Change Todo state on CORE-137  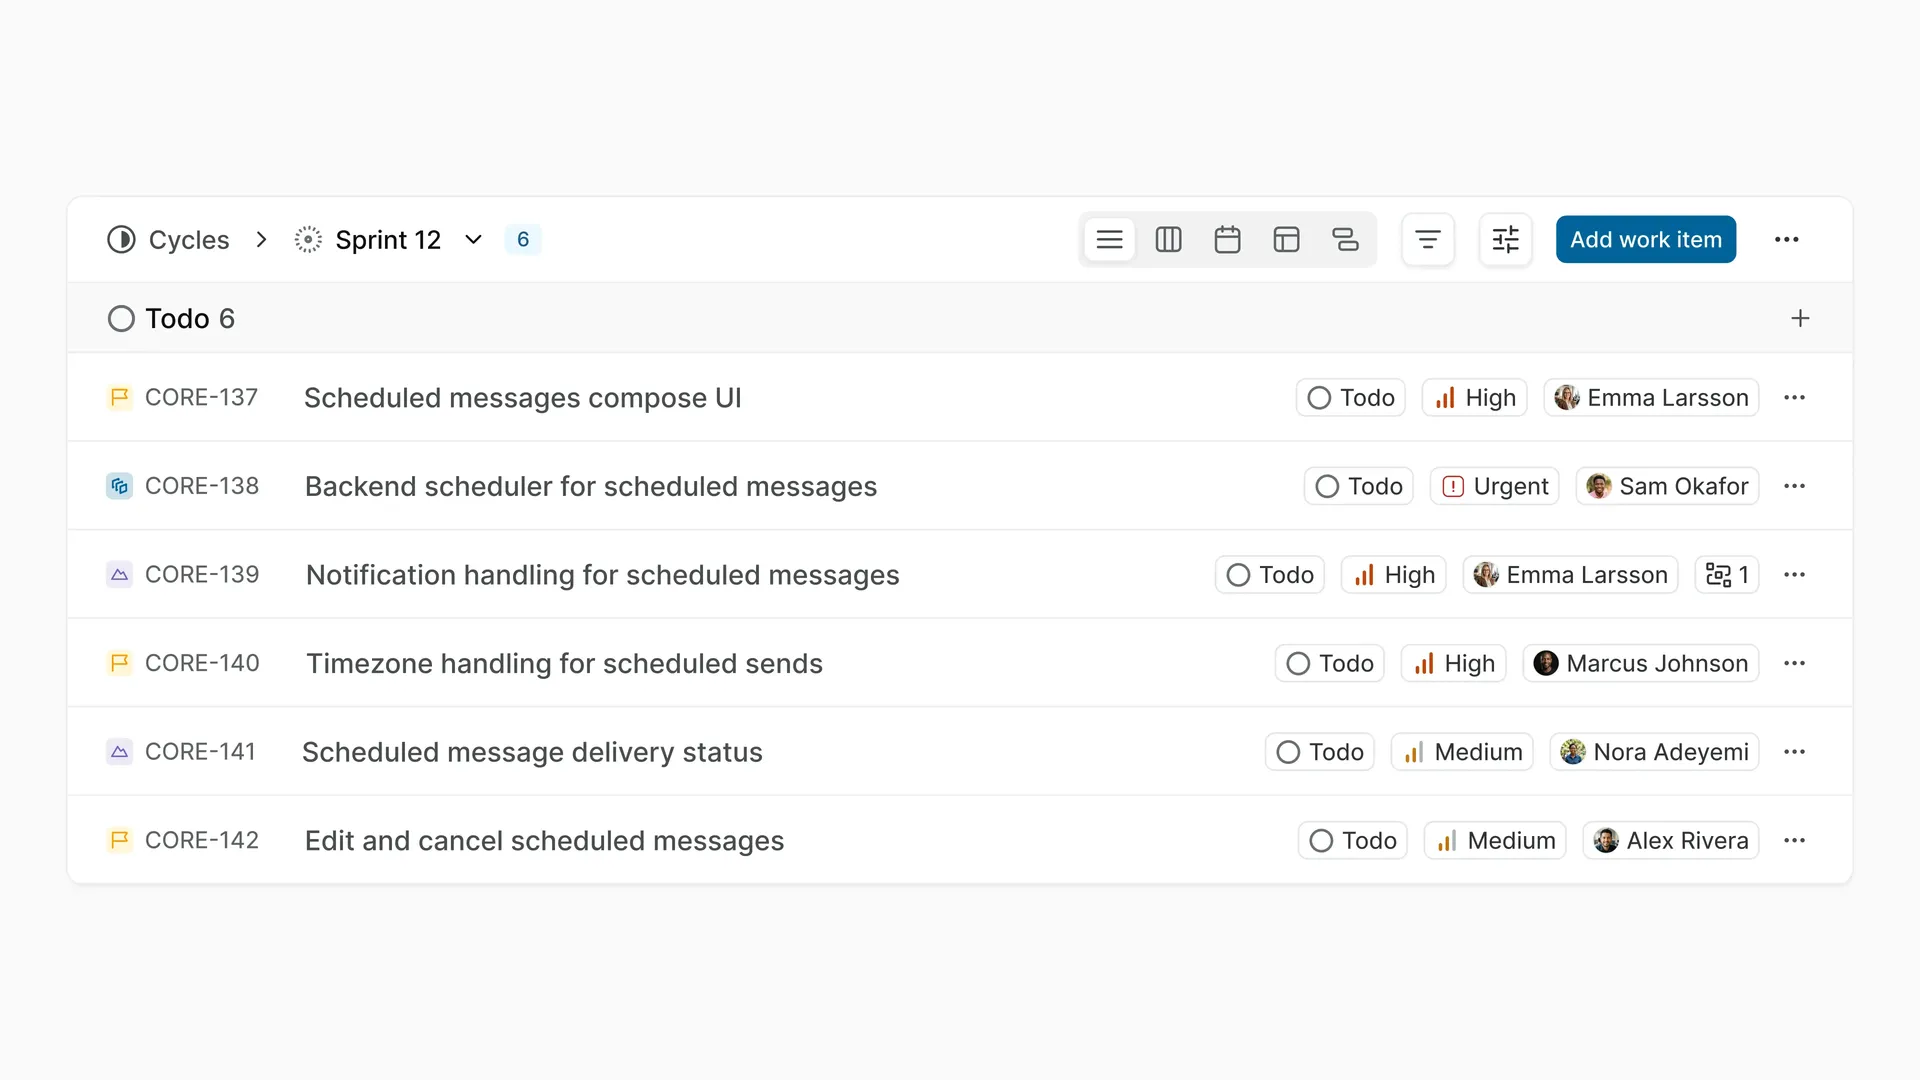coord(1351,398)
